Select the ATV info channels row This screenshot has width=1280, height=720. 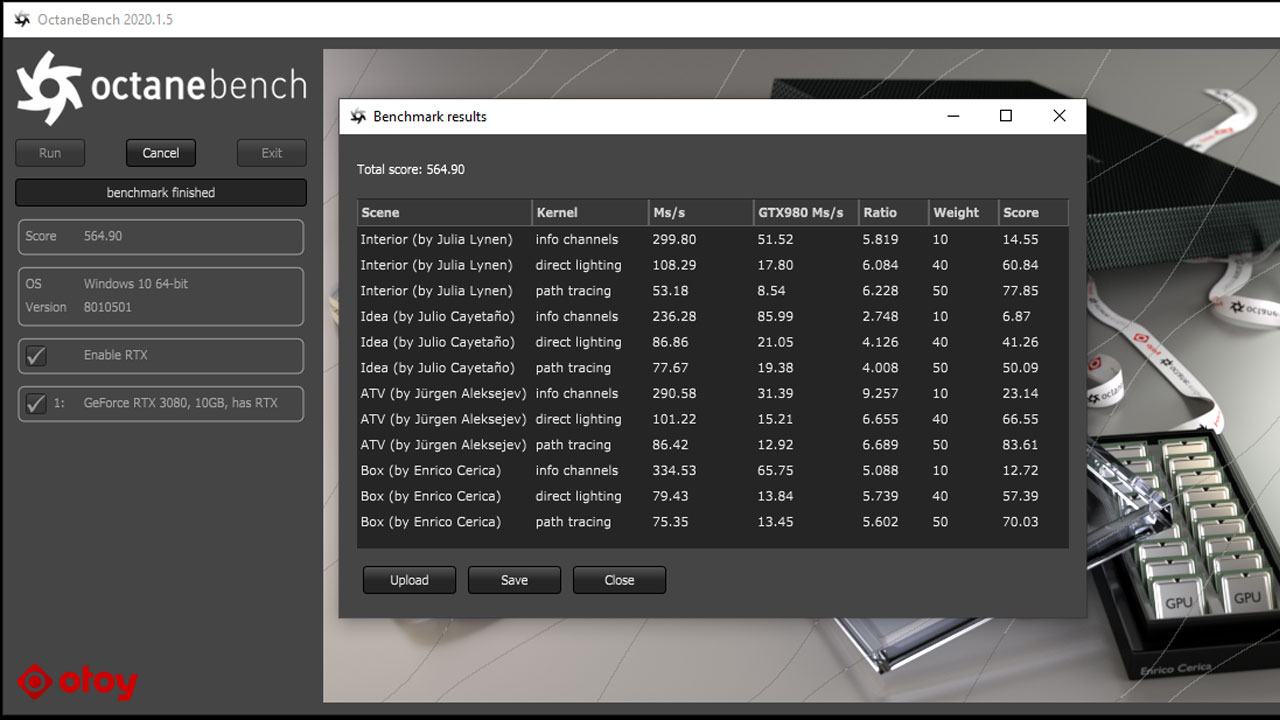[713, 393]
